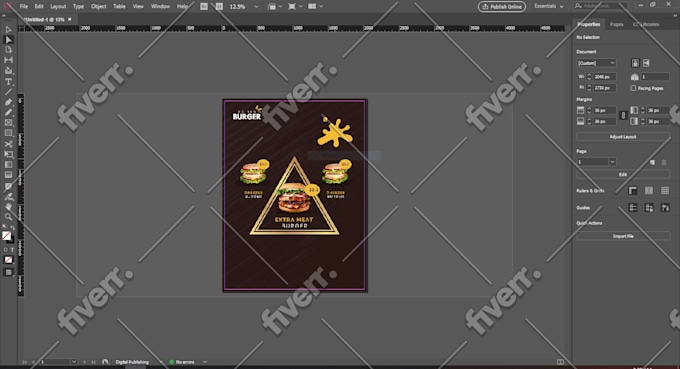680x369 pixels.
Task: Click the create new page icon
Action: 652,162
